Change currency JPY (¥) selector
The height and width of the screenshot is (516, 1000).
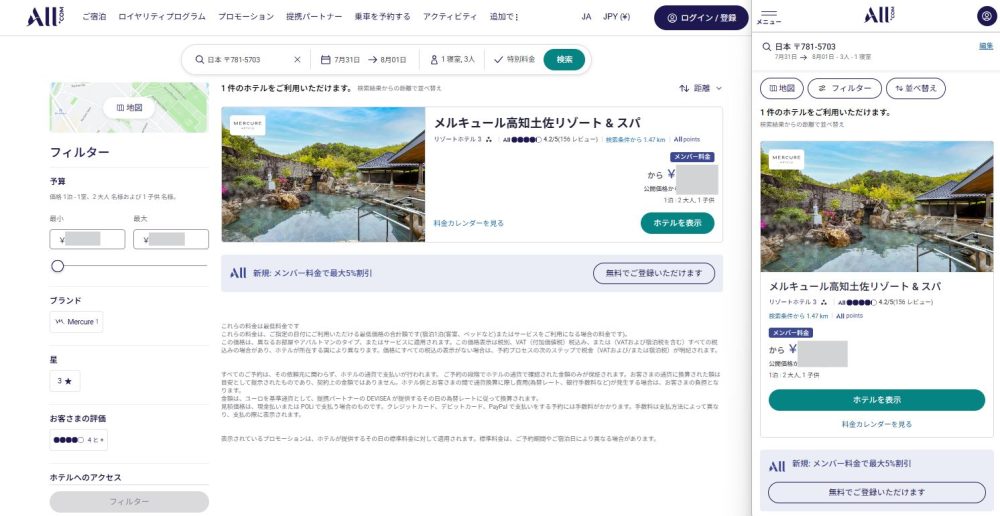pyautogui.click(x=616, y=17)
